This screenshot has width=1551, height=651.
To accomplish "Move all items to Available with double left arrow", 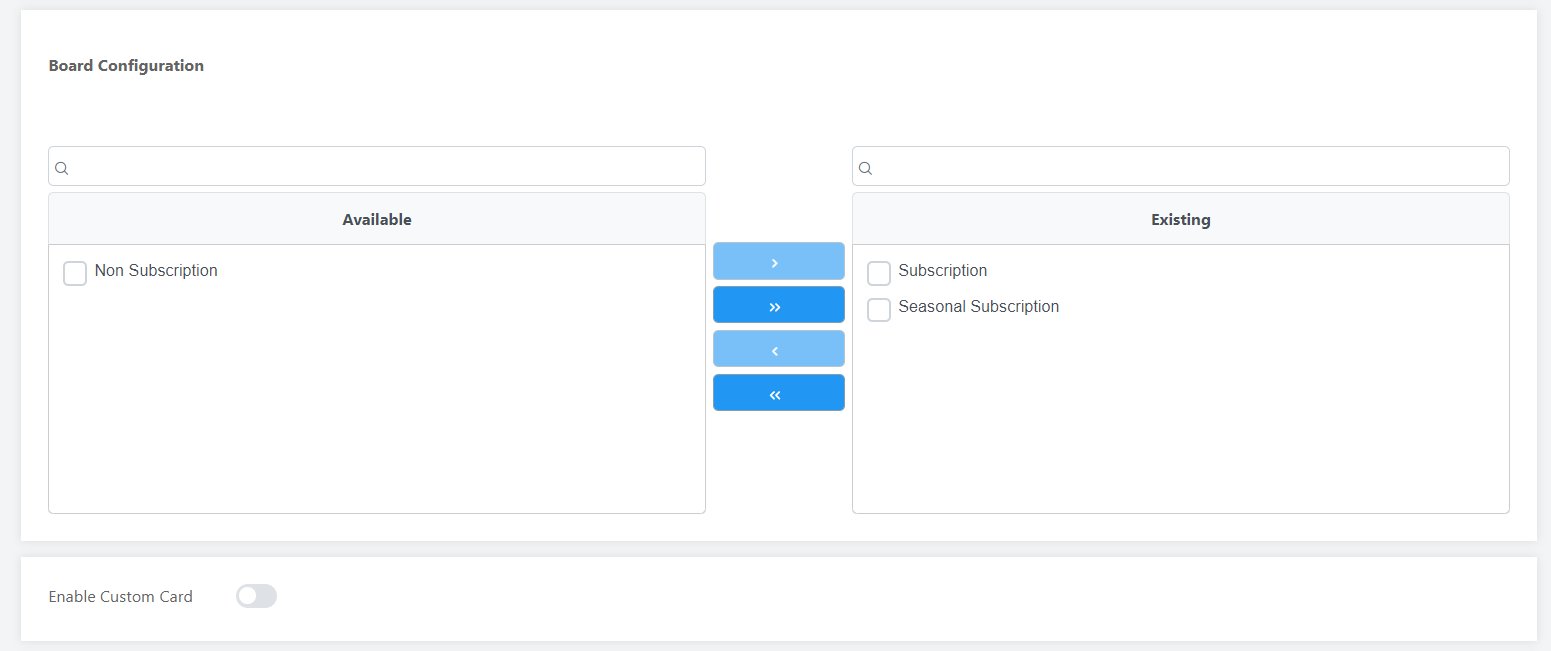I will [778, 393].
